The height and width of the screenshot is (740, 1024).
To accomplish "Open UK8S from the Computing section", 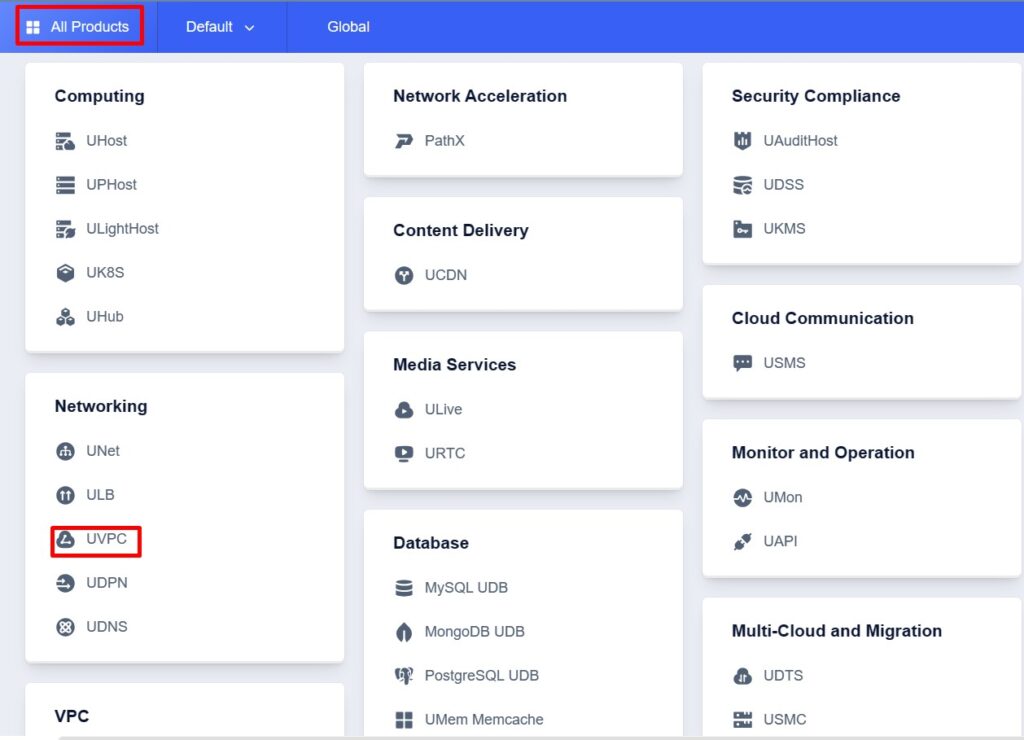I will (66, 272).
